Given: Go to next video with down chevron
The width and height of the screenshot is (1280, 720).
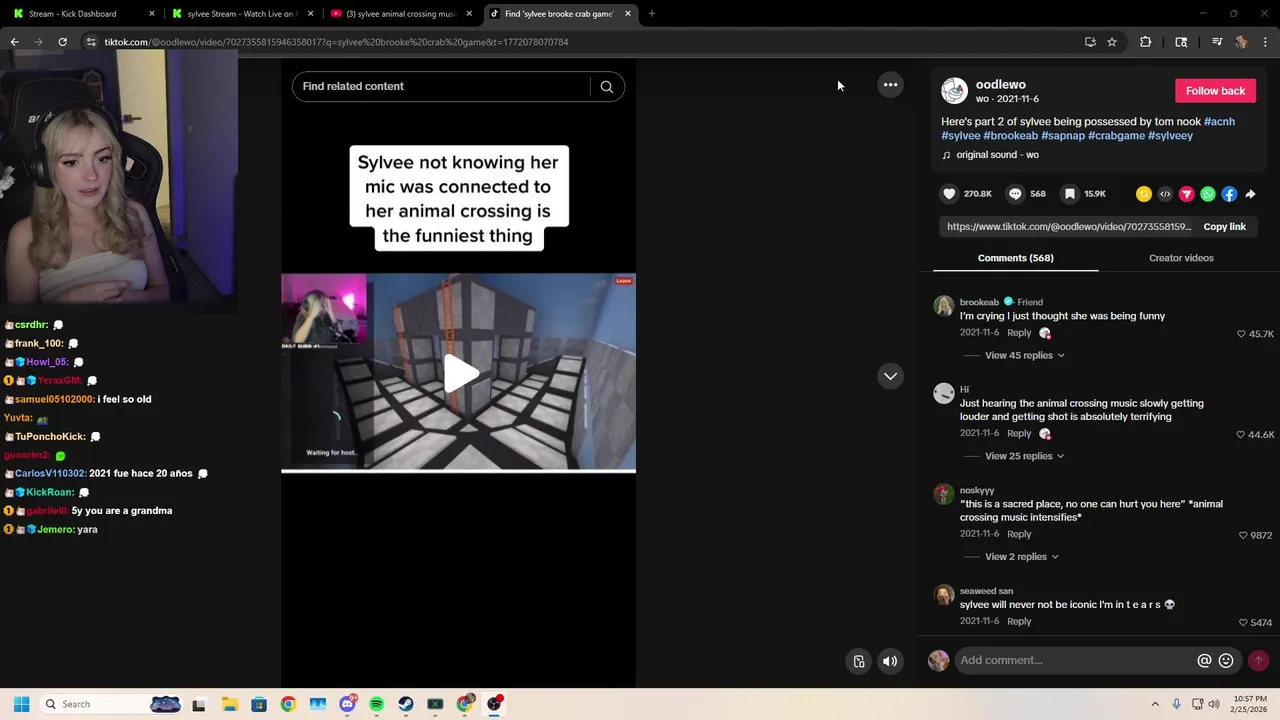Looking at the screenshot, I should 890,376.
